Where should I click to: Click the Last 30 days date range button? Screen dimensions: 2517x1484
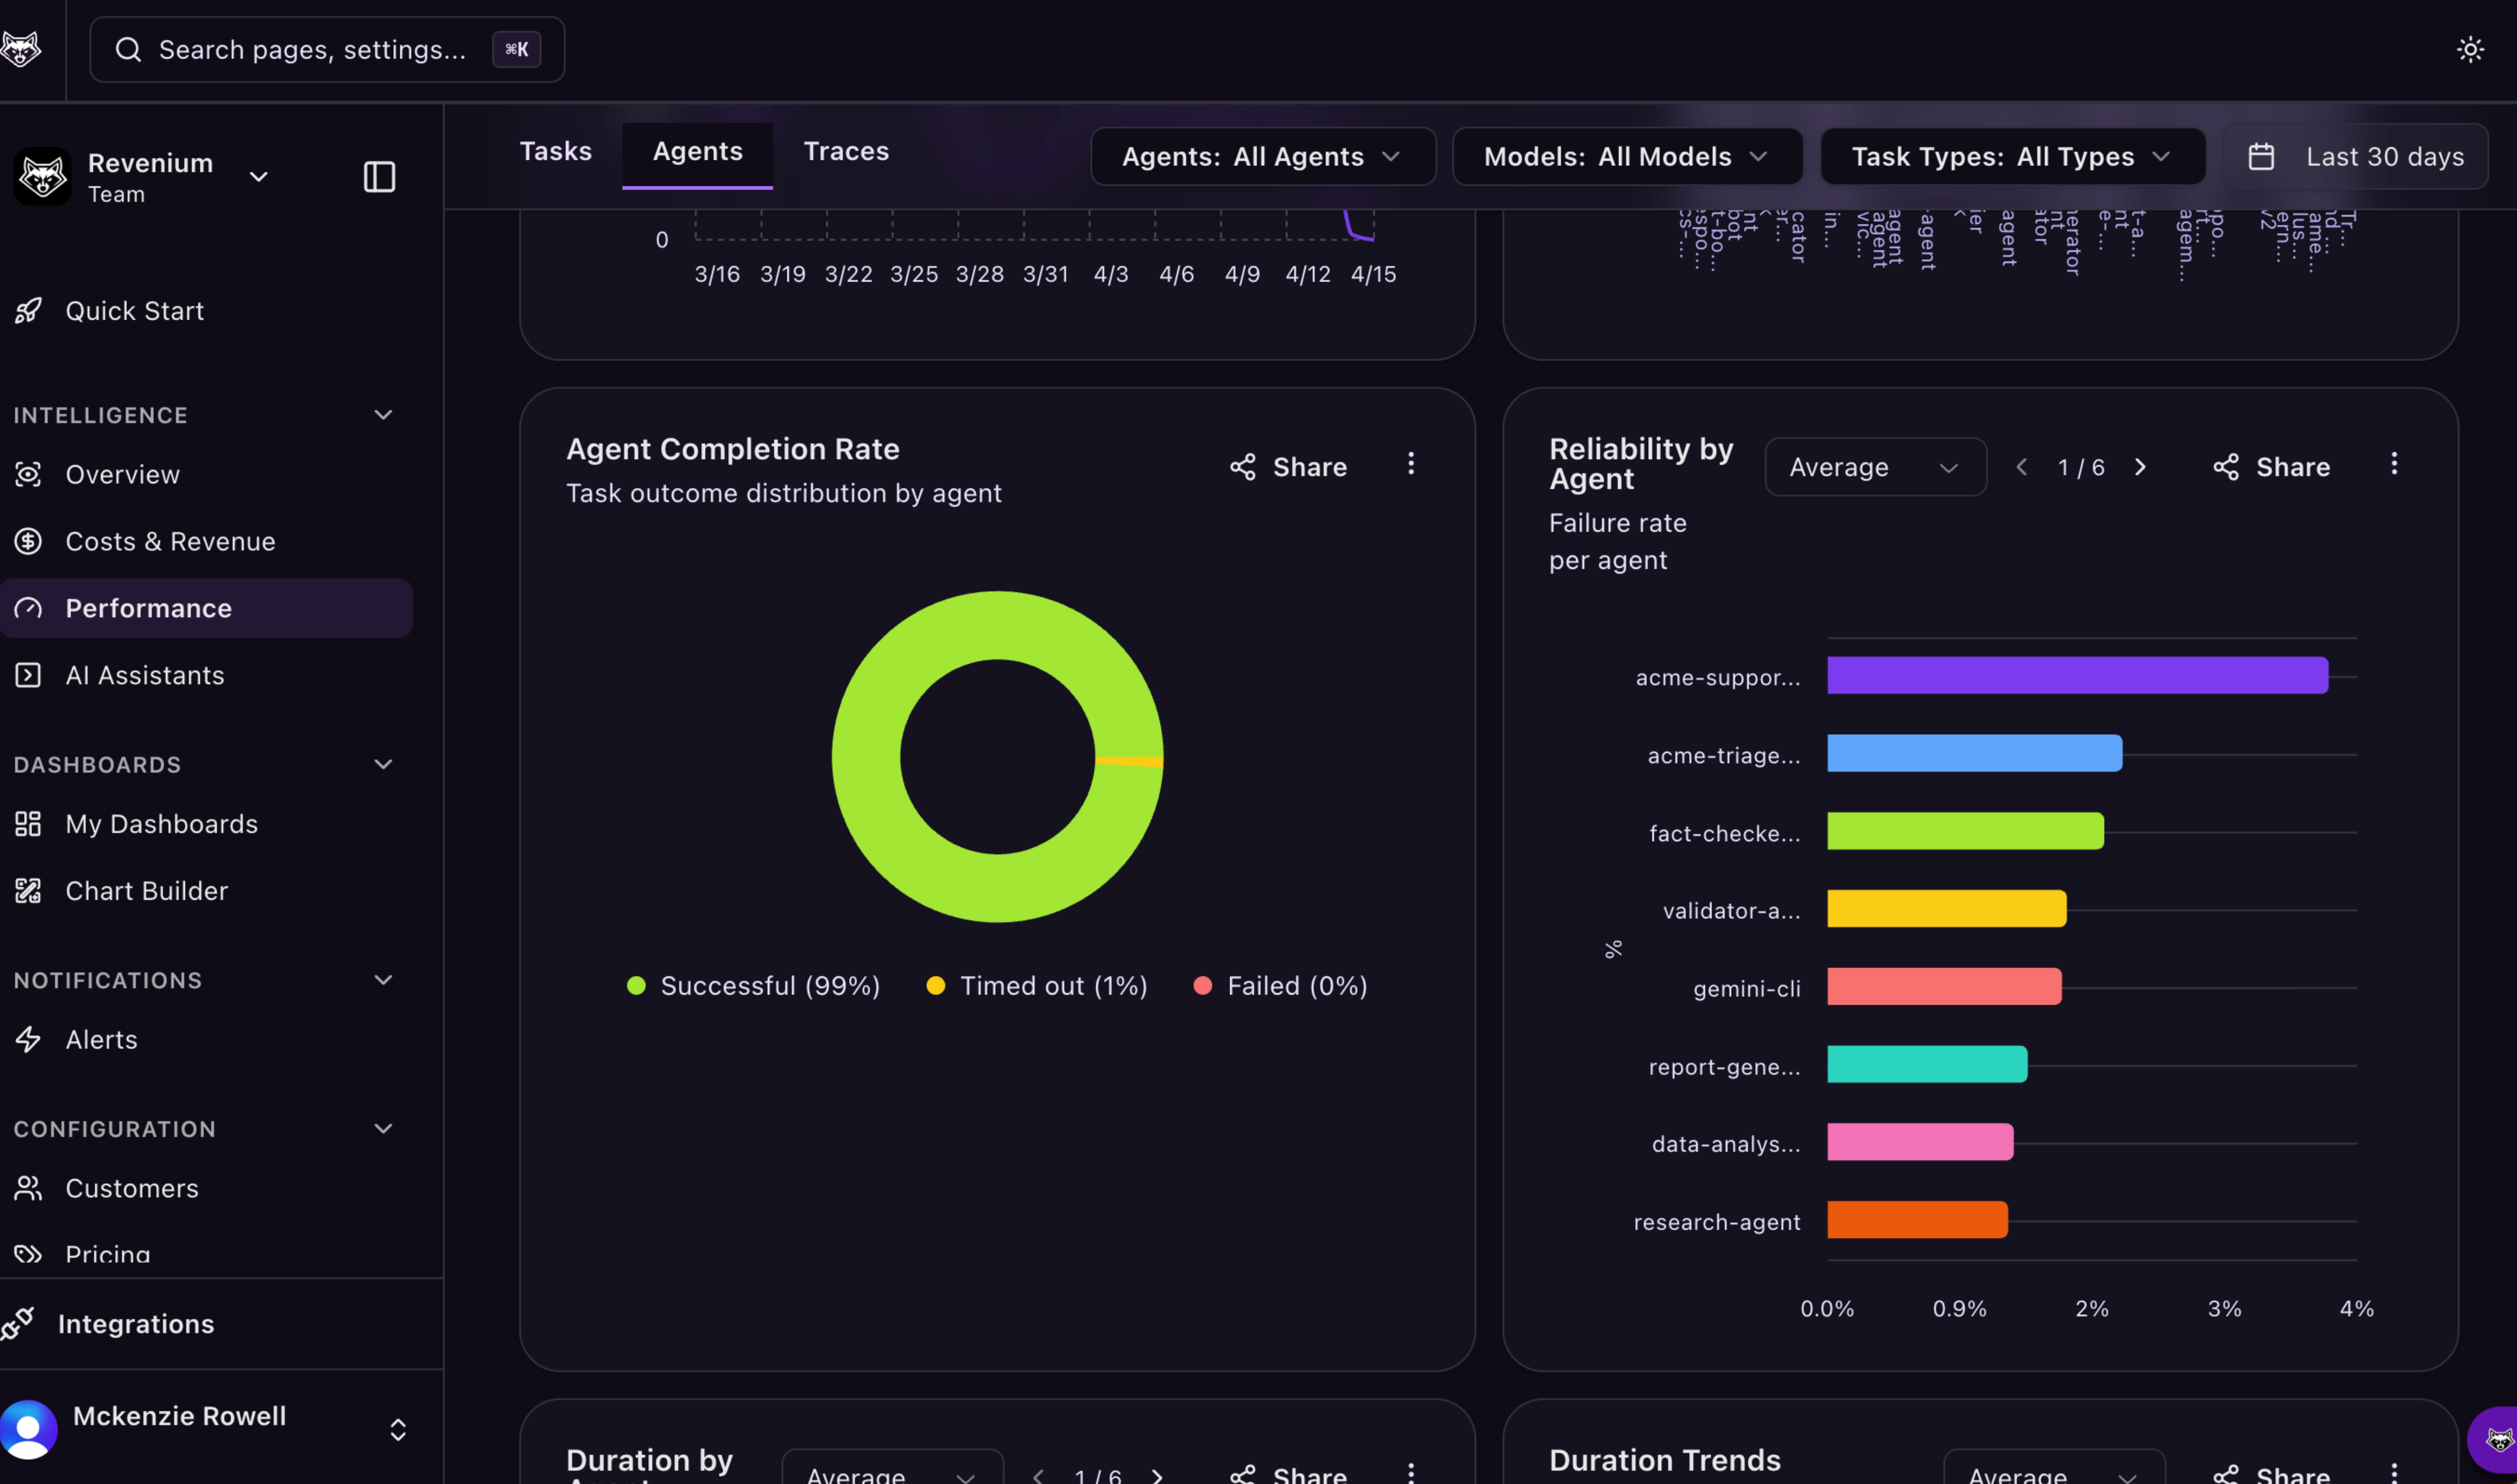tap(2355, 157)
